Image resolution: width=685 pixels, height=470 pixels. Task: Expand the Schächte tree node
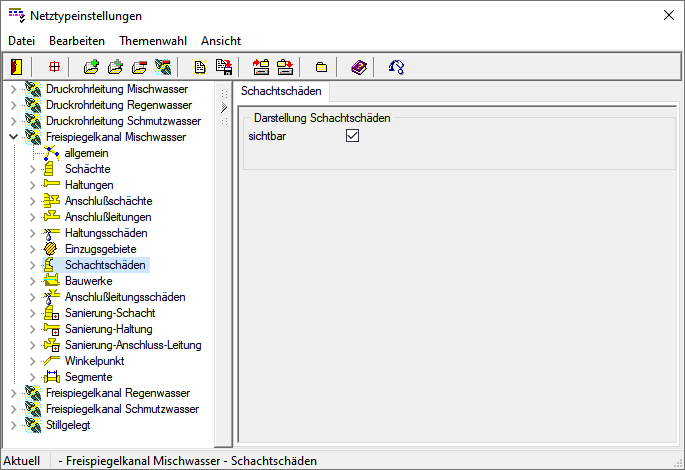(x=32, y=169)
